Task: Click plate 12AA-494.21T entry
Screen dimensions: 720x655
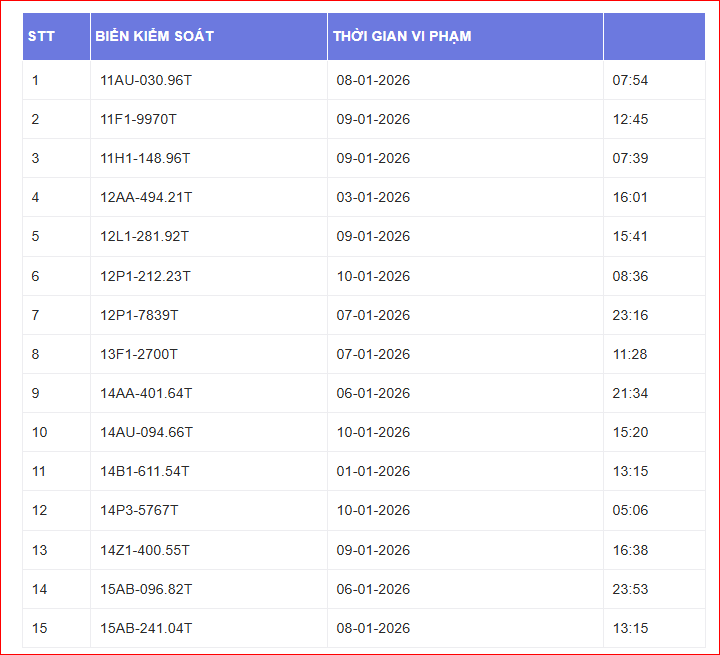Action: click(146, 197)
